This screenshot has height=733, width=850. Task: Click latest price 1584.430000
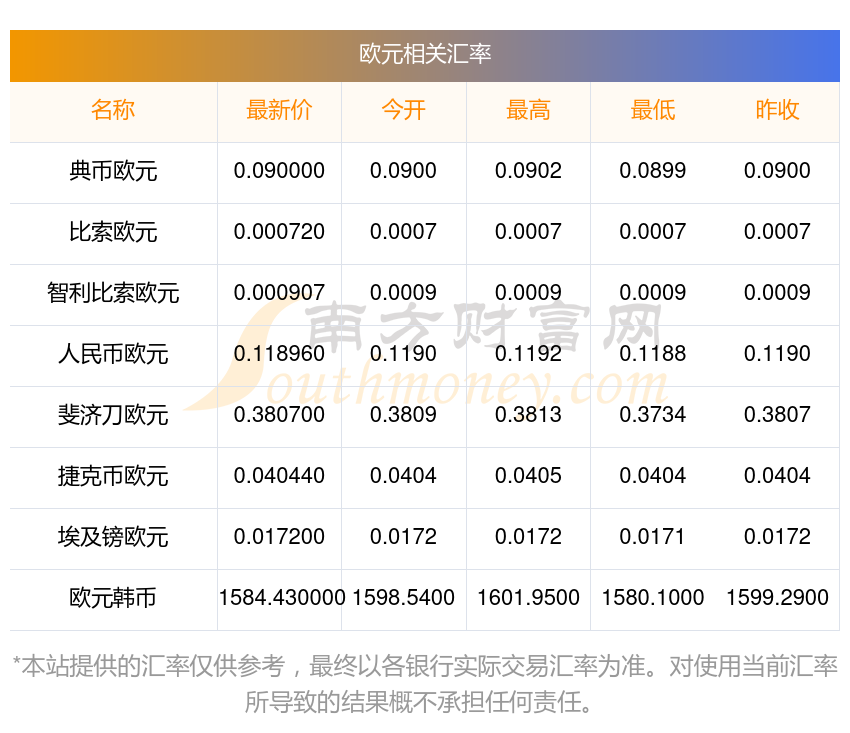[282, 597]
